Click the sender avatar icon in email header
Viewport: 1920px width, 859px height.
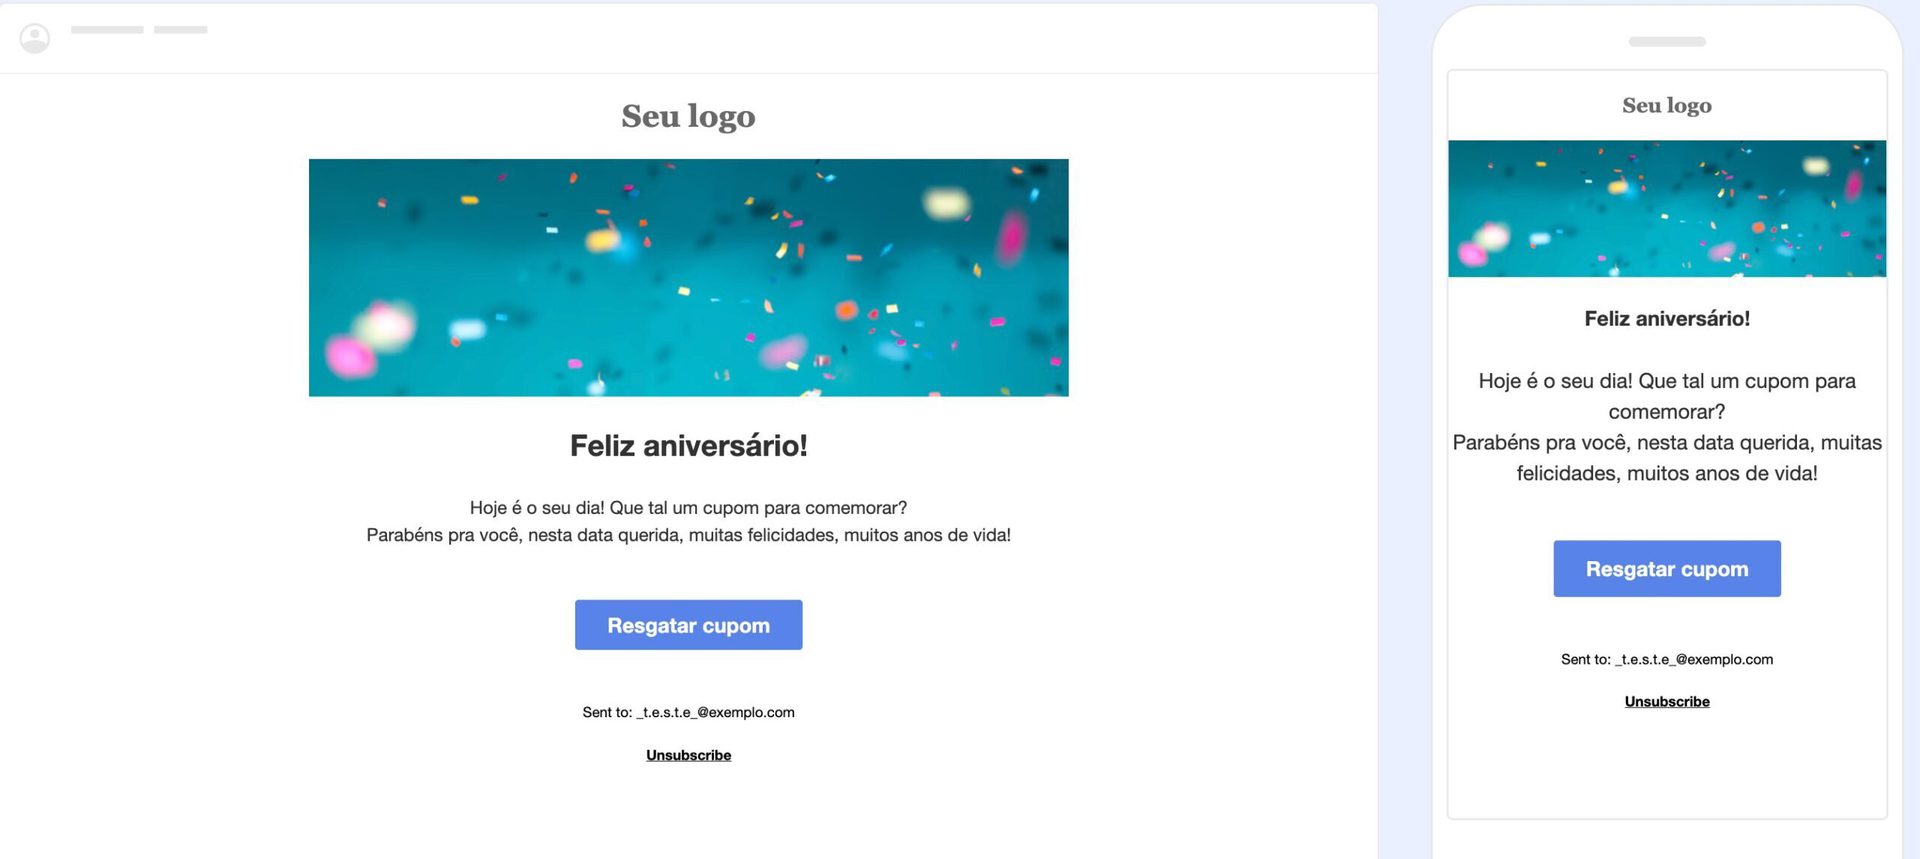(x=35, y=38)
